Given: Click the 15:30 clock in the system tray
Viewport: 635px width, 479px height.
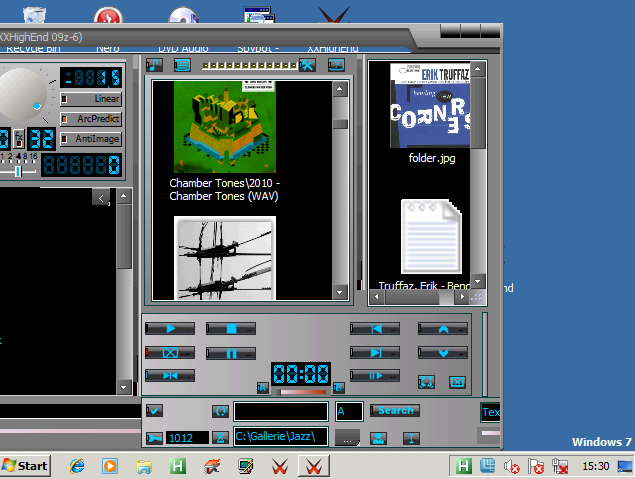Looking at the screenshot, I should click(x=596, y=466).
